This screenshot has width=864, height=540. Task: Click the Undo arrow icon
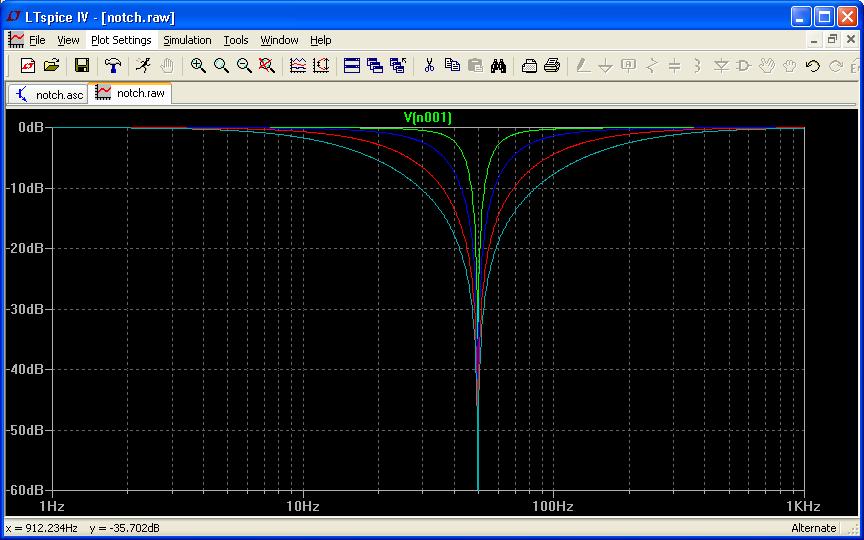(x=813, y=66)
